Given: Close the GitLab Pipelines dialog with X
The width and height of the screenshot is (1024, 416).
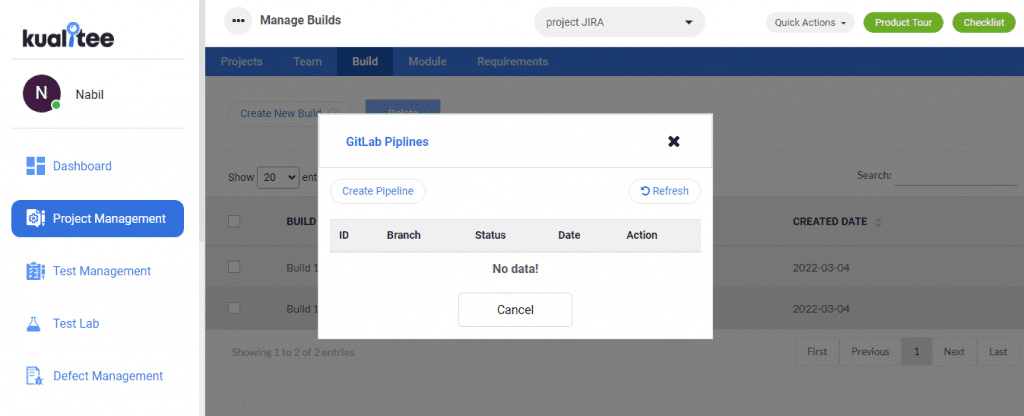Looking at the screenshot, I should coord(674,141).
